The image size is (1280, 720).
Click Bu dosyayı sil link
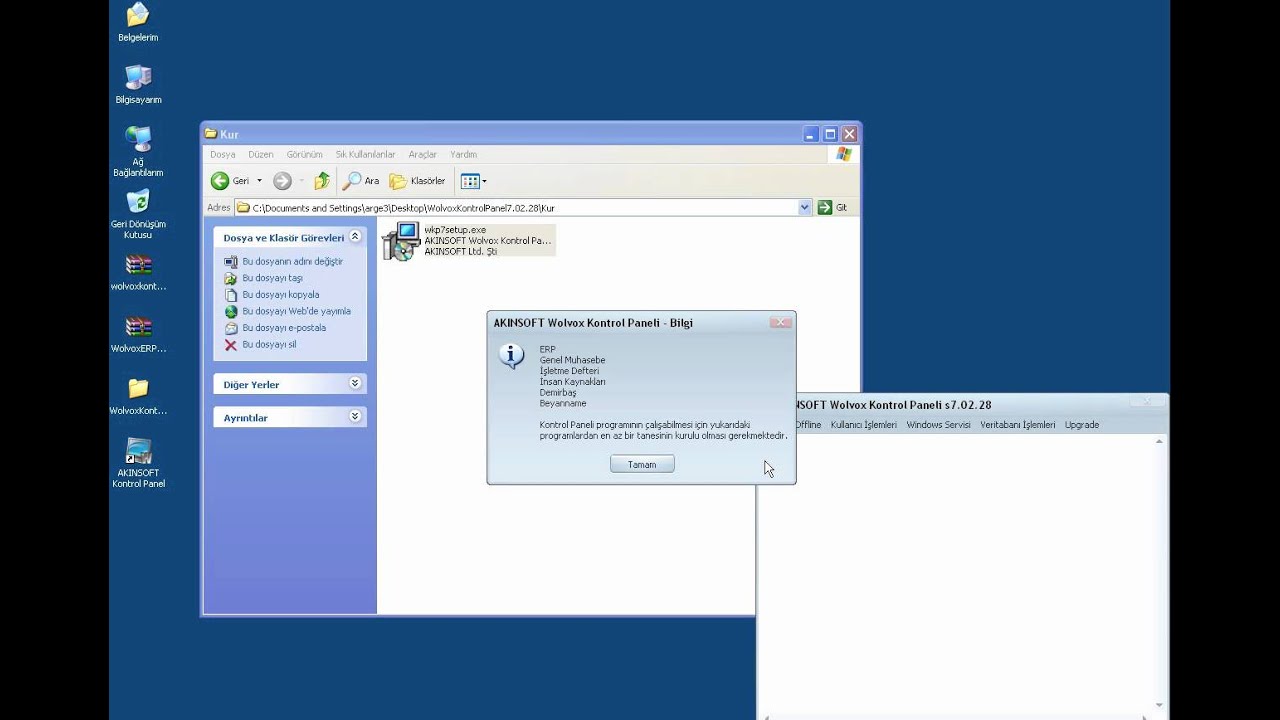(269, 345)
